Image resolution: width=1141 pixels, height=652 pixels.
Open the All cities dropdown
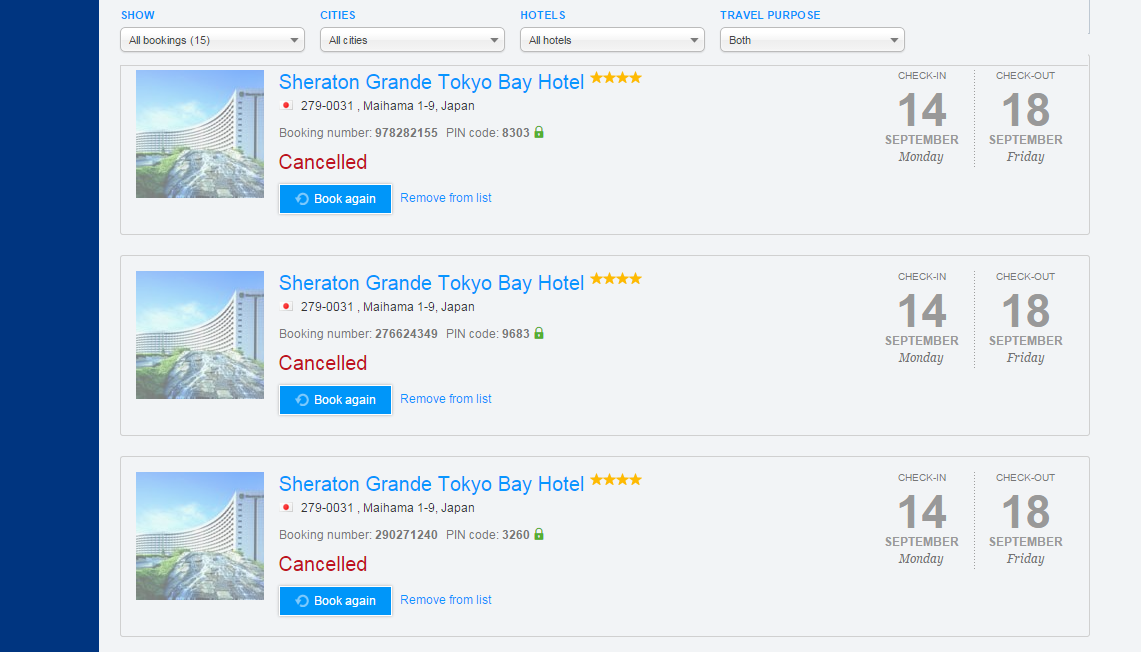(x=412, y=40)
